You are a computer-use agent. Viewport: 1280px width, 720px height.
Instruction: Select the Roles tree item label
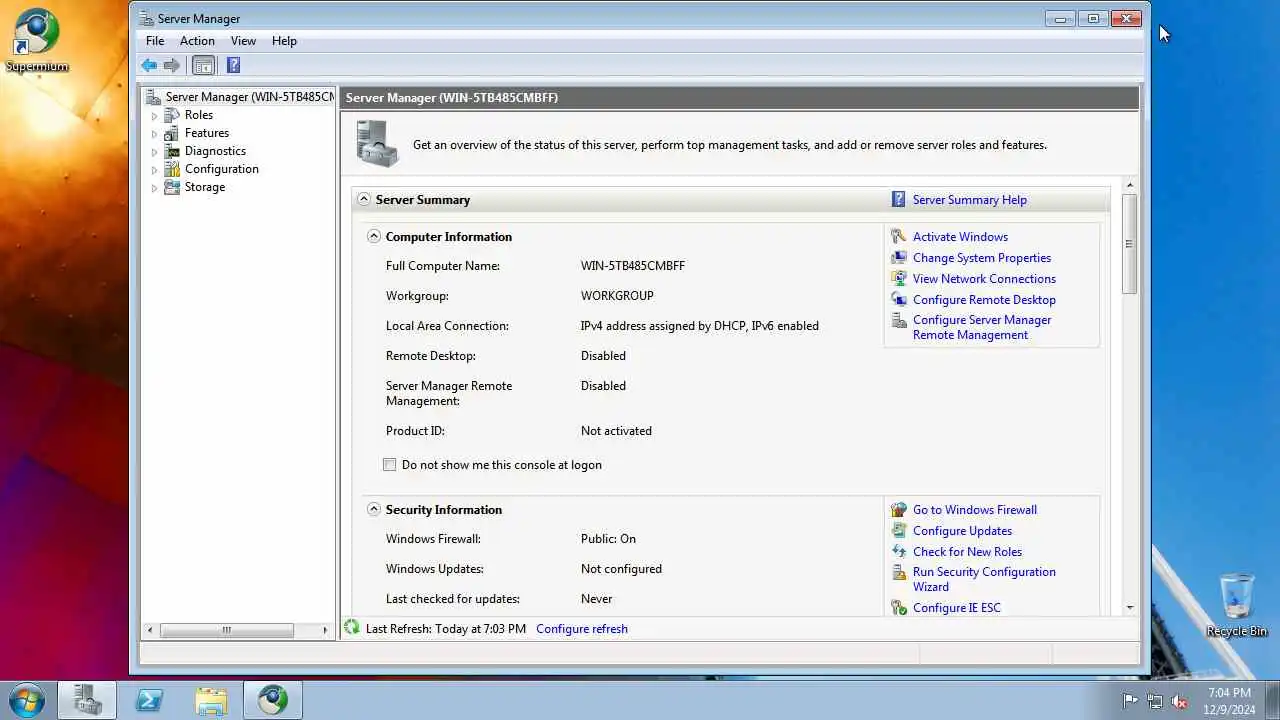click(x=199, y=115)
